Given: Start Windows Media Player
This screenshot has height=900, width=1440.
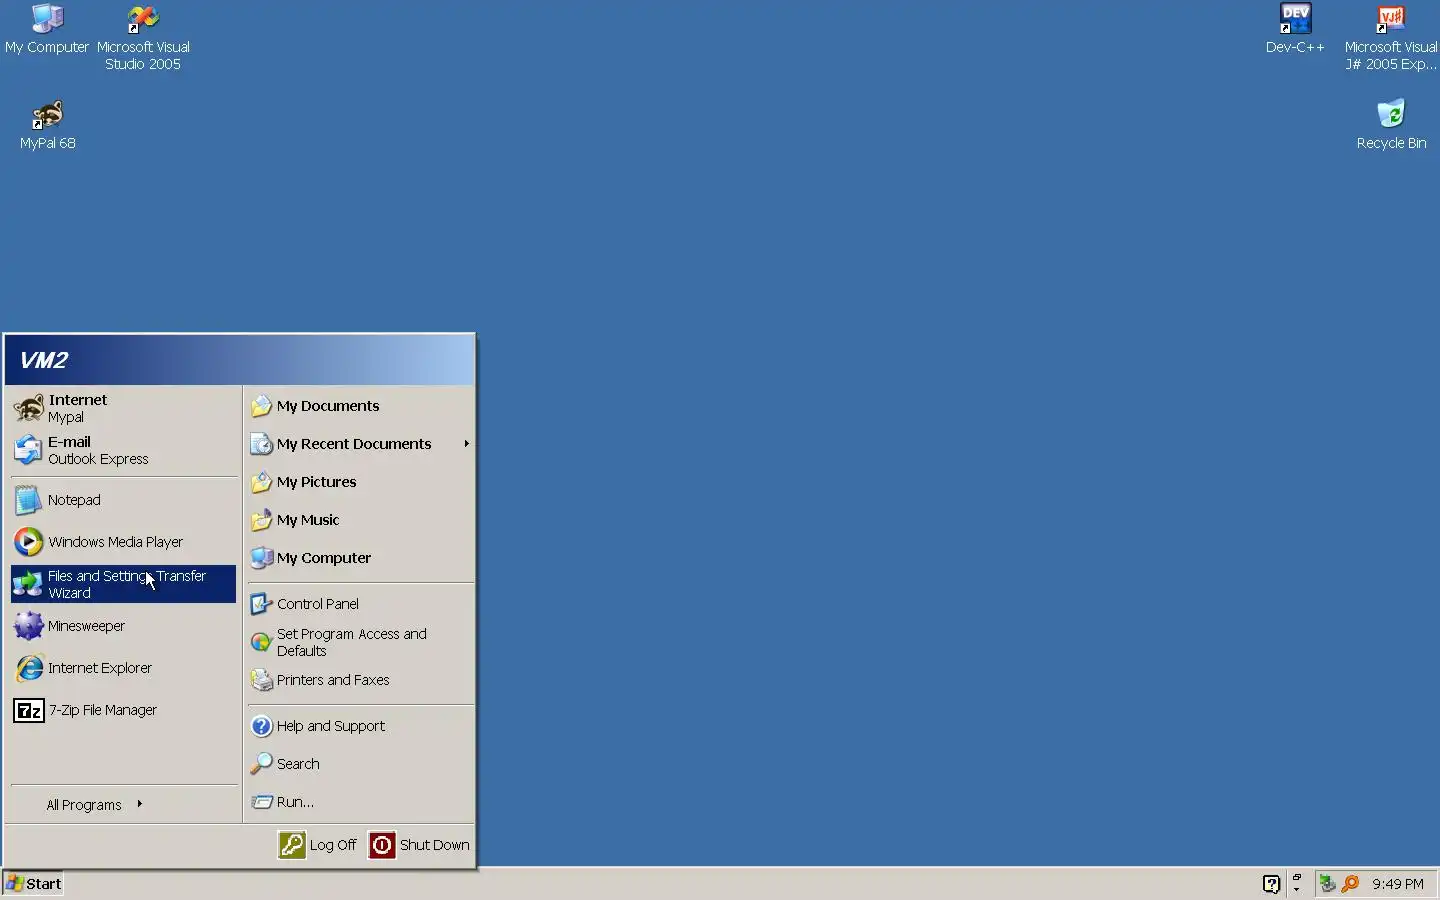Looking at the screenshot, I should point(124,542).
